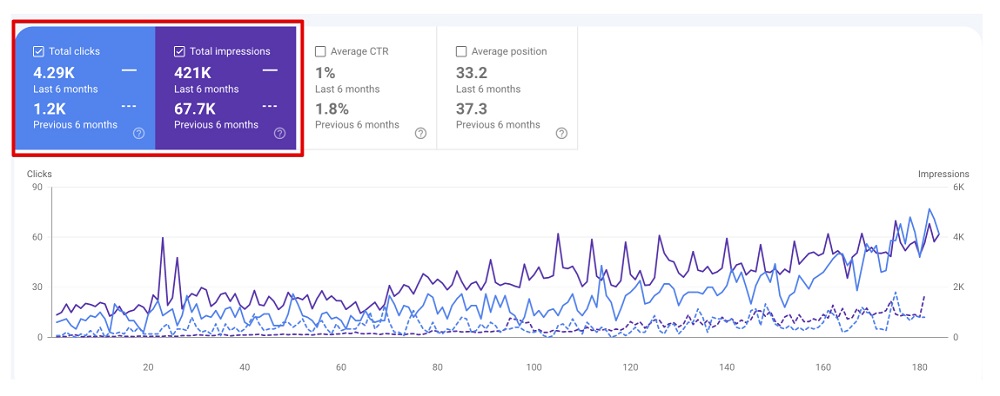Click dashed line legend next to 1.2K
The width and height of the screenshot is (1000, 396).
[129, 106]
